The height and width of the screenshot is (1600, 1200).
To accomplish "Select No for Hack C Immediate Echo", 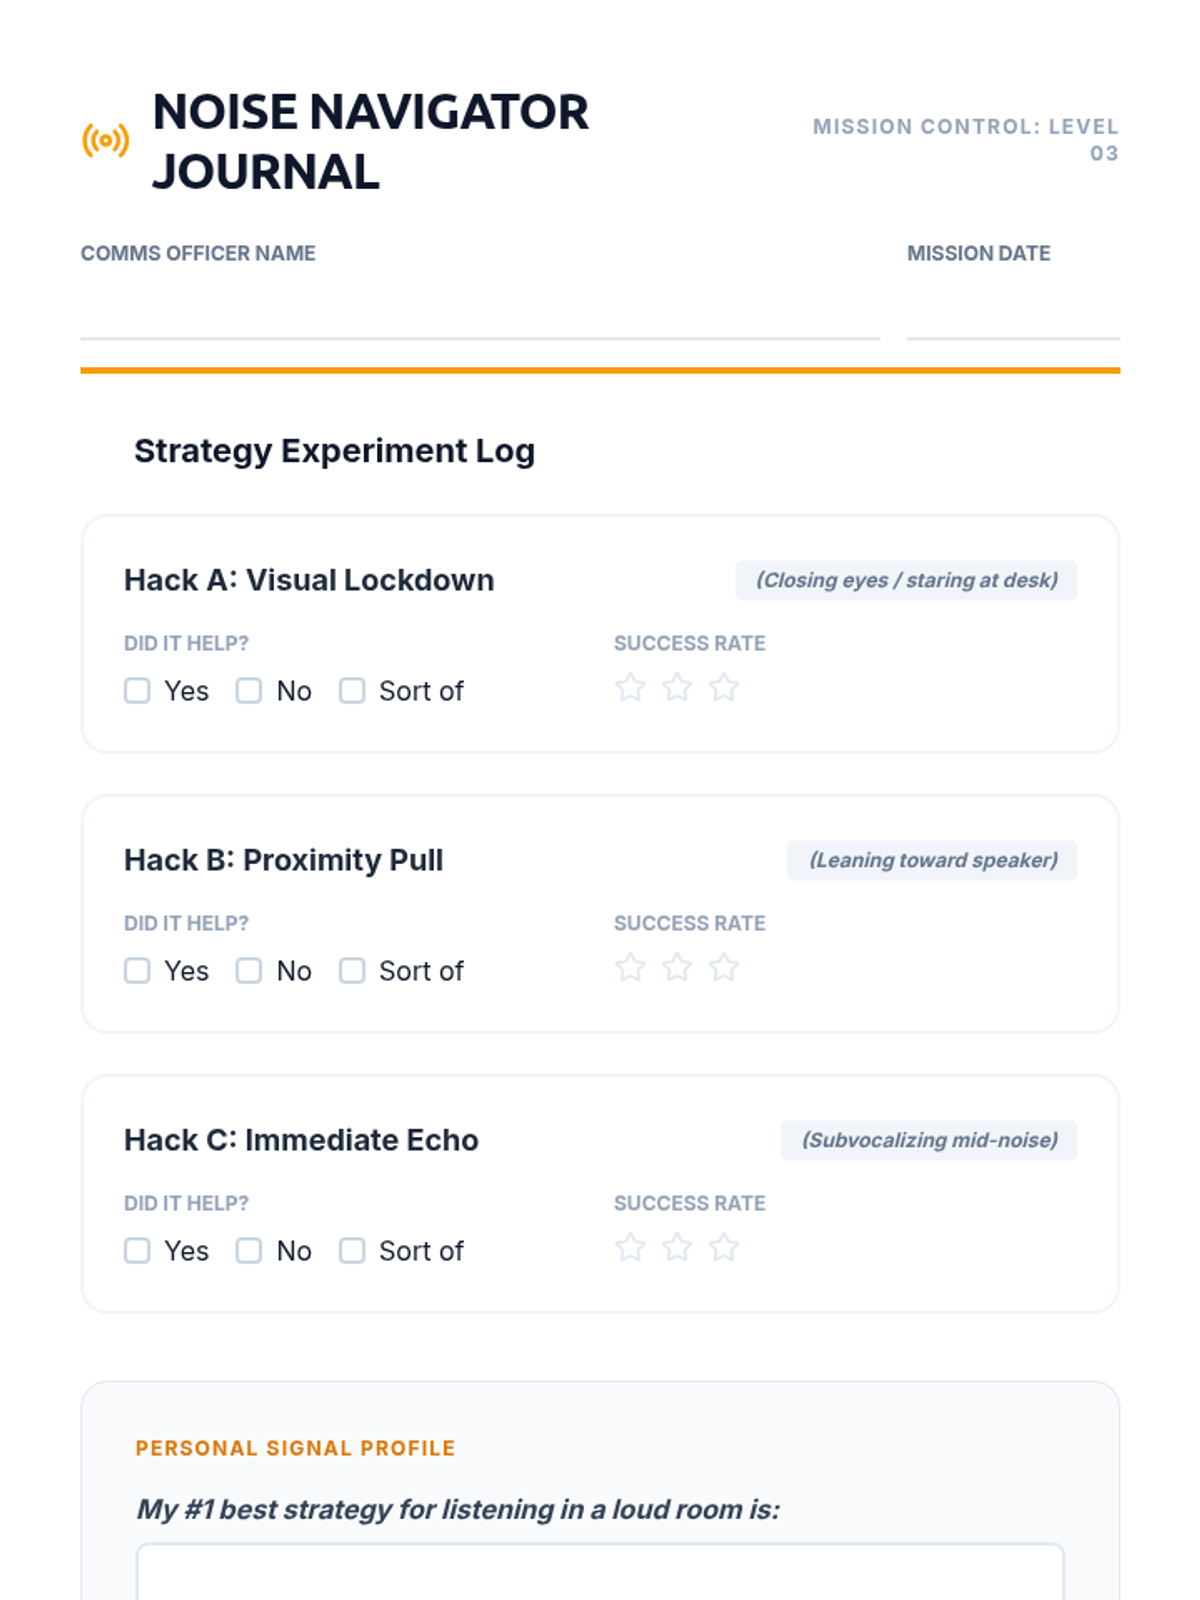I will [x=249, y=1251].
